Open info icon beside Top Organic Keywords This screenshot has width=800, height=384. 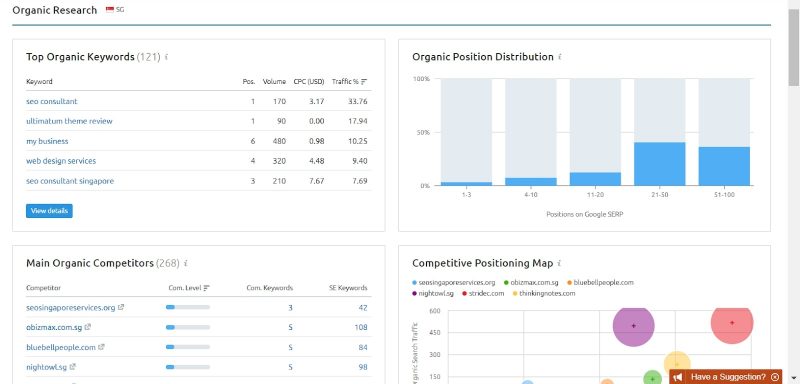pos(167,57)
